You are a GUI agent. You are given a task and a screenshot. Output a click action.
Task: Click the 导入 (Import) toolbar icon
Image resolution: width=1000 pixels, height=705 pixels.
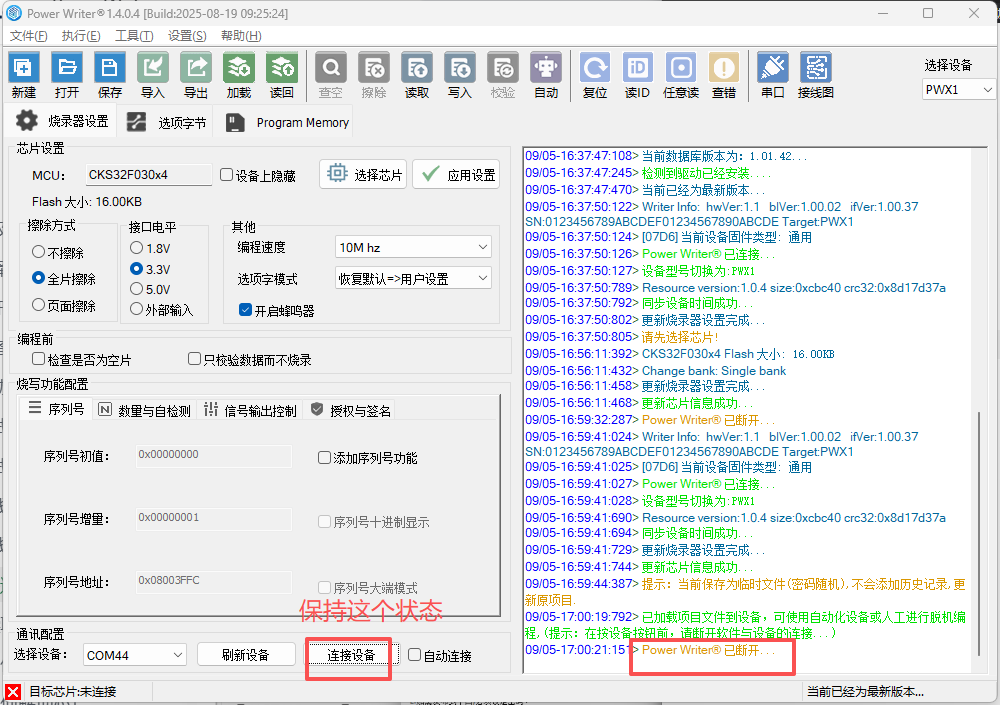tap(153, 68)
